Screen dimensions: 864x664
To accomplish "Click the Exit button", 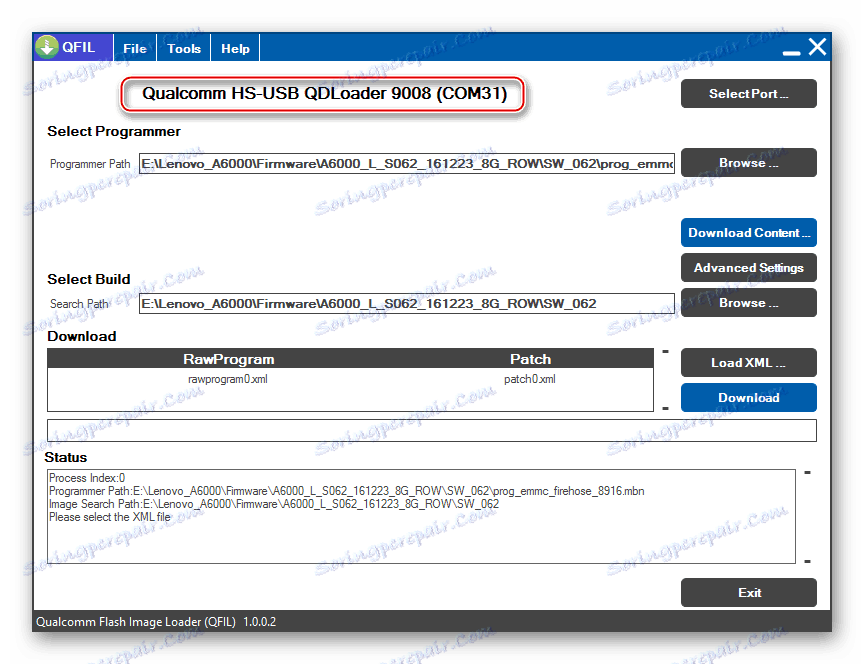I will click(749, 592).
